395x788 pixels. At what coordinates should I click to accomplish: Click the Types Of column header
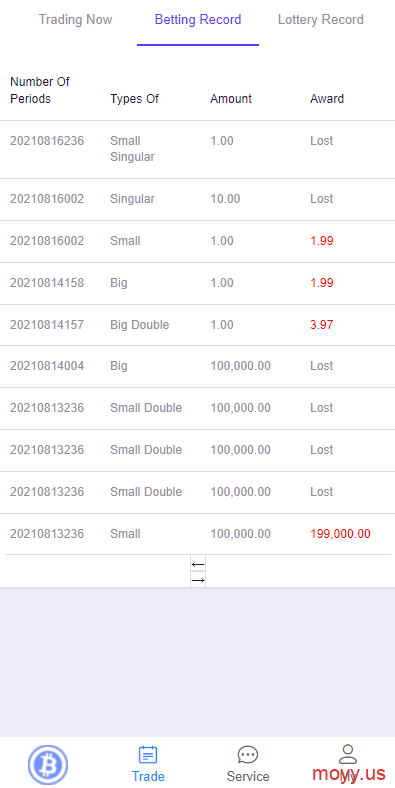tap(134, 98)
